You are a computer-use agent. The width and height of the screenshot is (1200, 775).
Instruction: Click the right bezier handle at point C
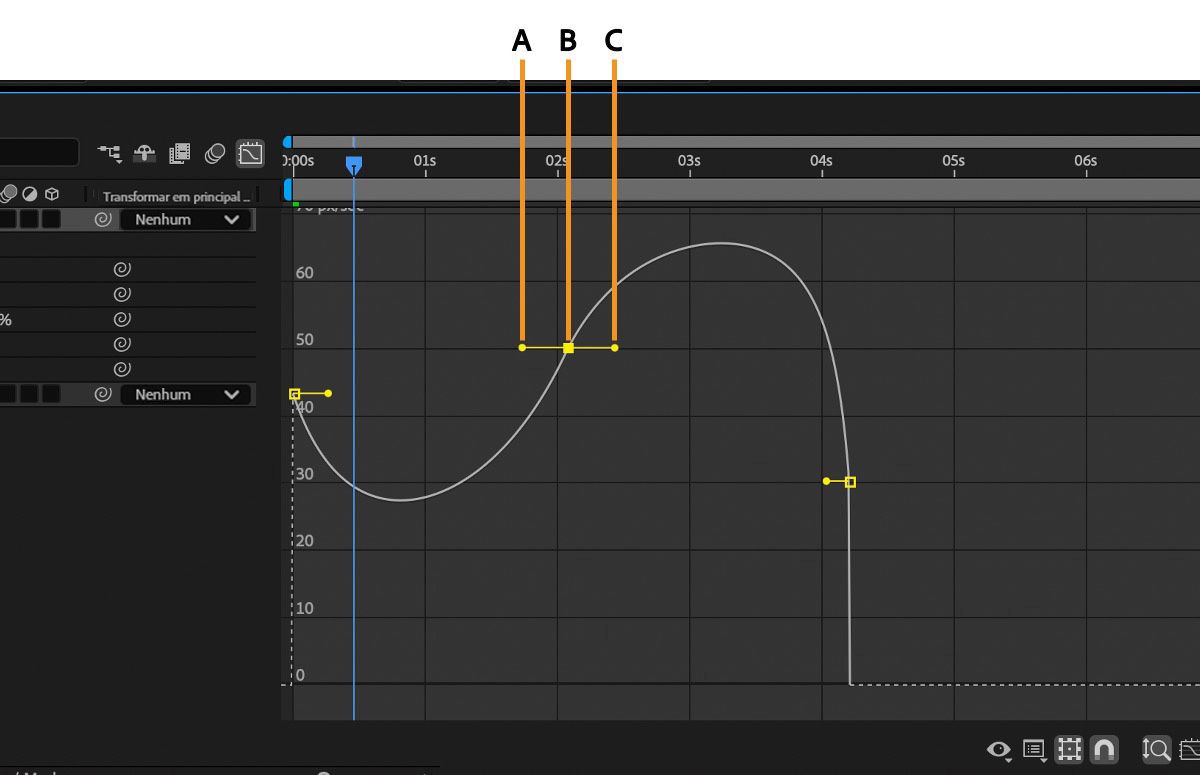[x=614, y=348]
